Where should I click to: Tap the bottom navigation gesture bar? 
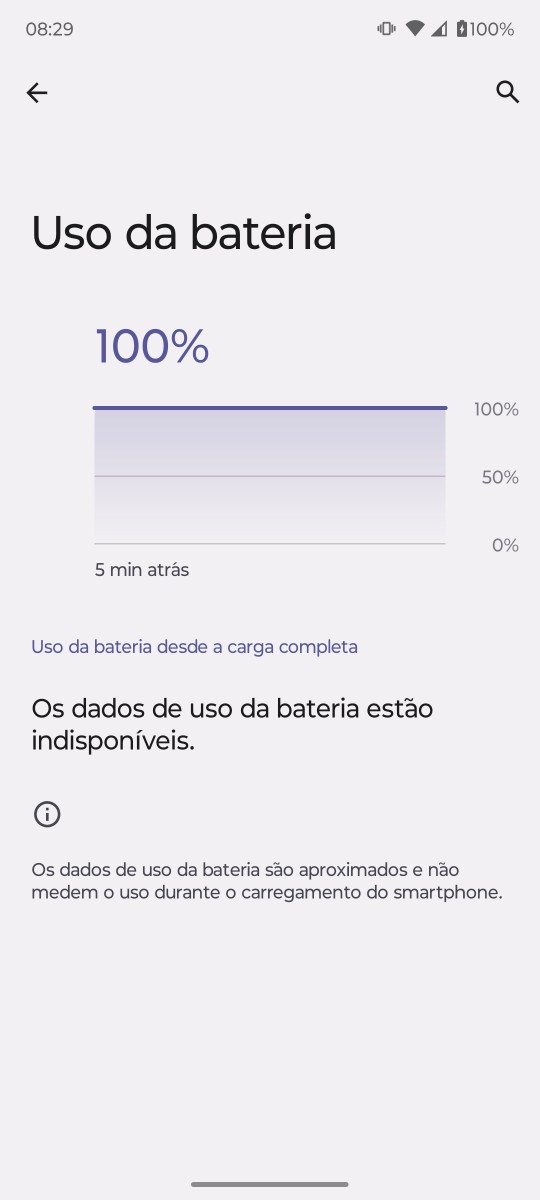(270, 1184)
